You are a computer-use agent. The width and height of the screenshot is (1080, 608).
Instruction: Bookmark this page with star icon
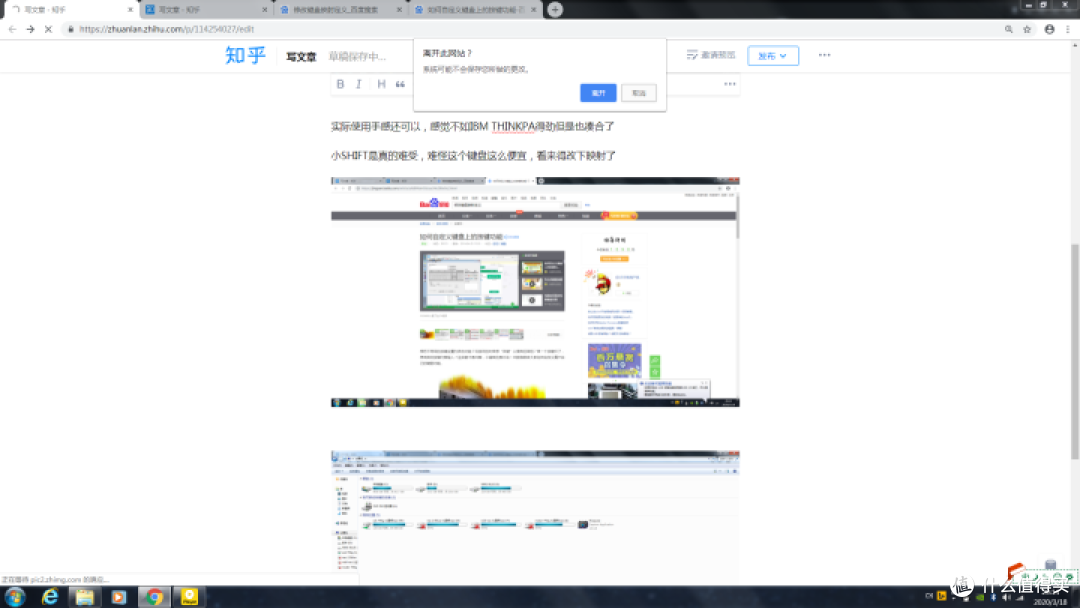(x=1027, y=29)
